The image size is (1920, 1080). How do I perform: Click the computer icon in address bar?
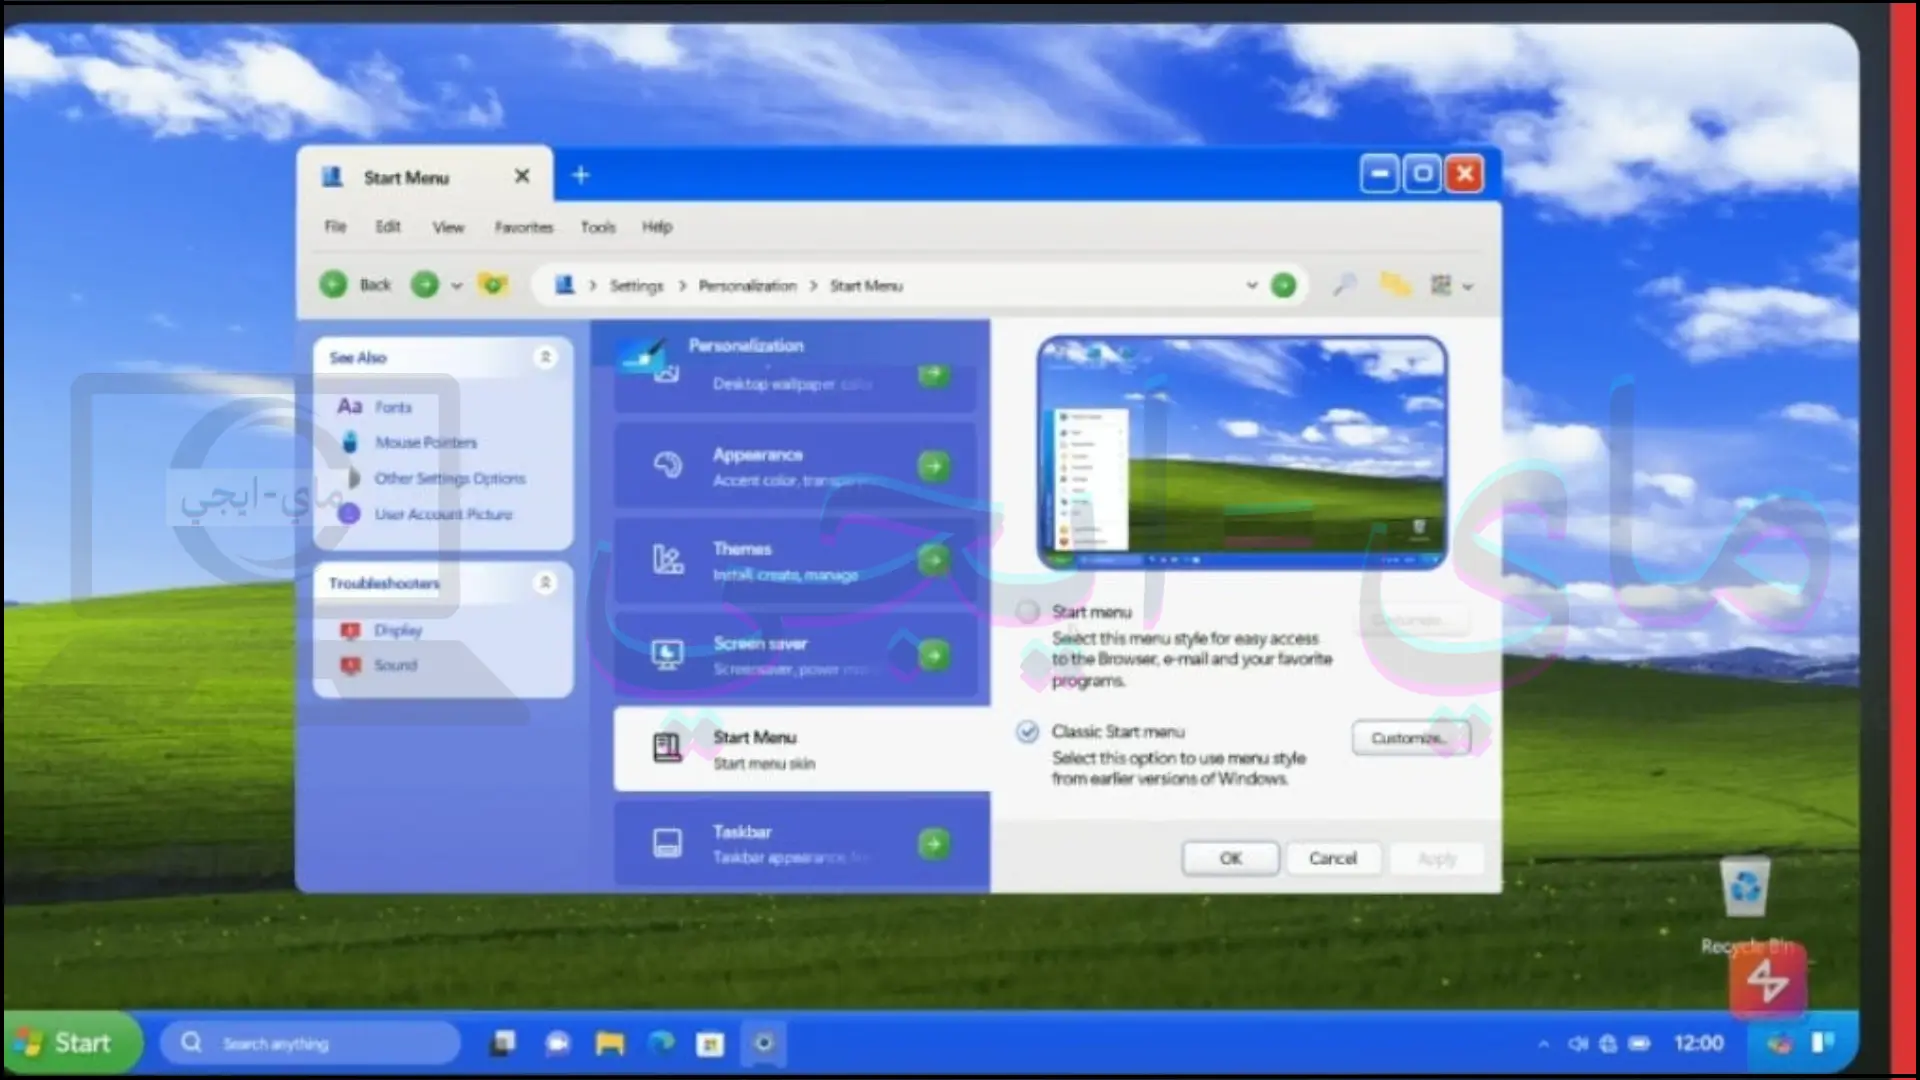coord(565,285)
